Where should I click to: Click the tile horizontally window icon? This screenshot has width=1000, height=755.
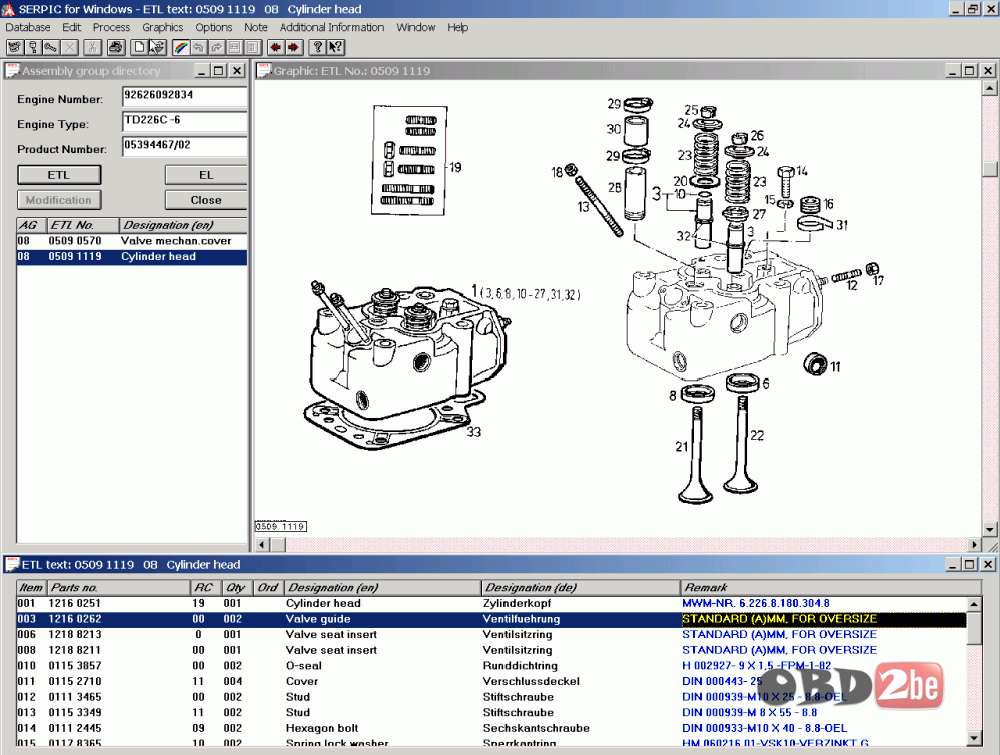[x=235, y=47]
